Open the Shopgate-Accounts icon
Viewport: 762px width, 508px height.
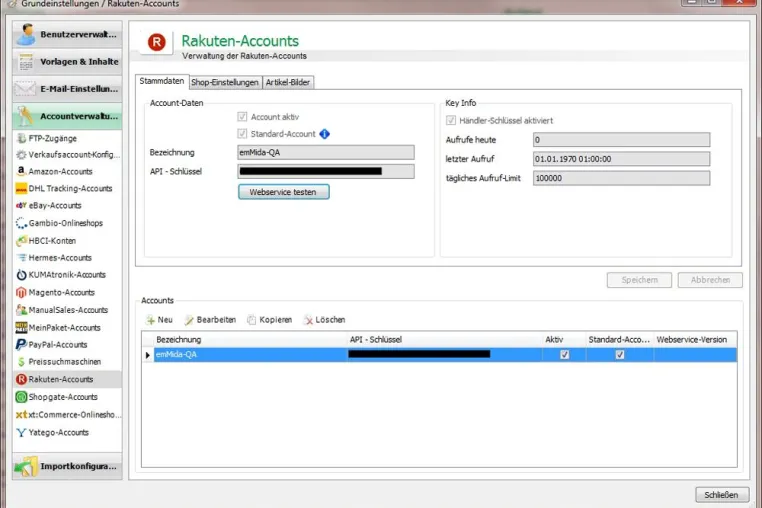pos(21,397)
